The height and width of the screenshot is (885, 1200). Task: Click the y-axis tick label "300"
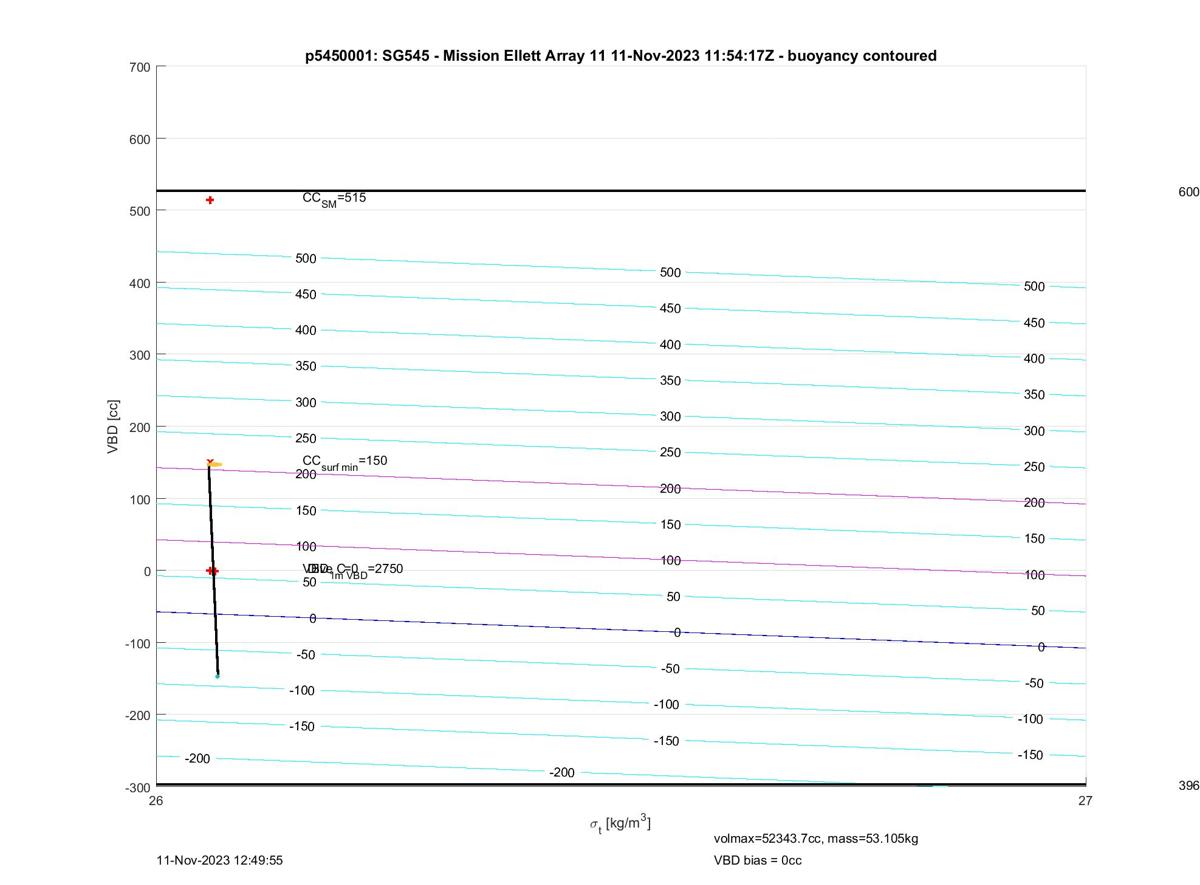pyautogui.click(x=140, y=355)
